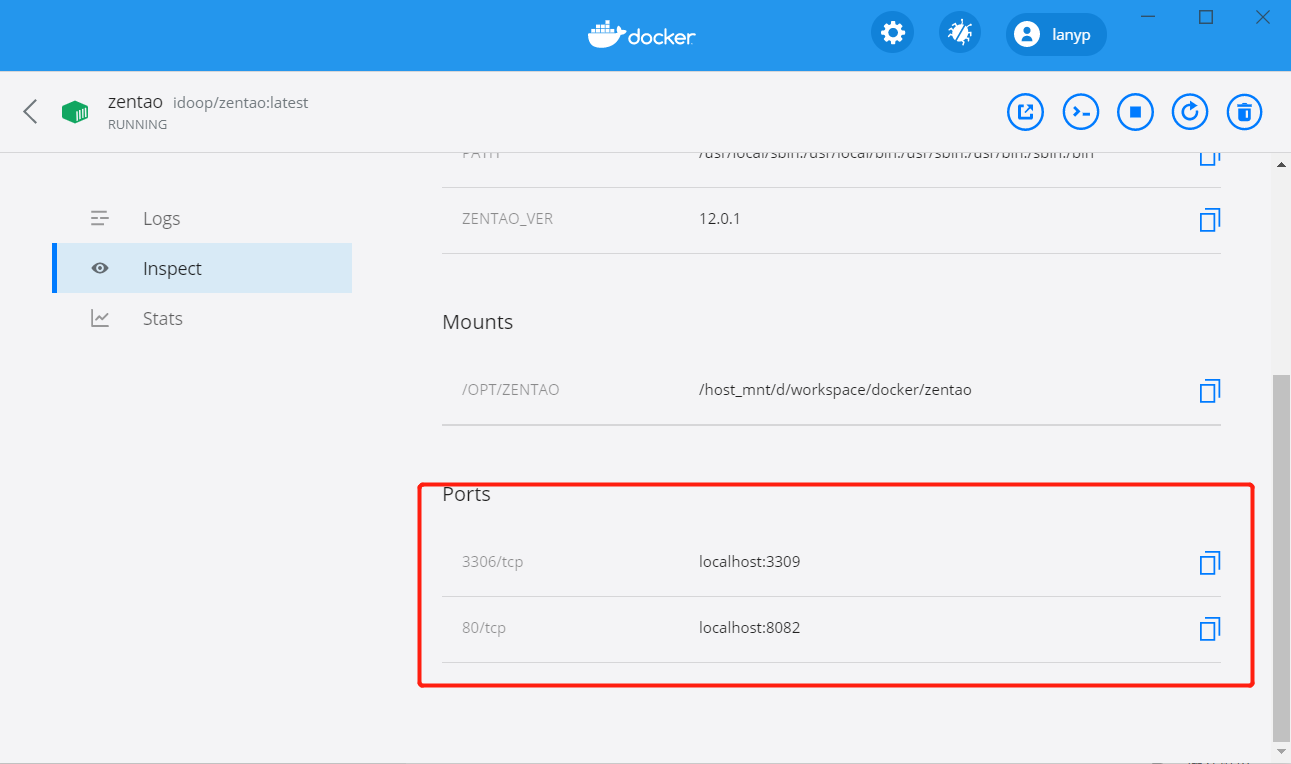Image resolution: width=1291 pixels, height=764 pixels.
Task: Copy the PATH environment variable value
Action: (1209, 155)
